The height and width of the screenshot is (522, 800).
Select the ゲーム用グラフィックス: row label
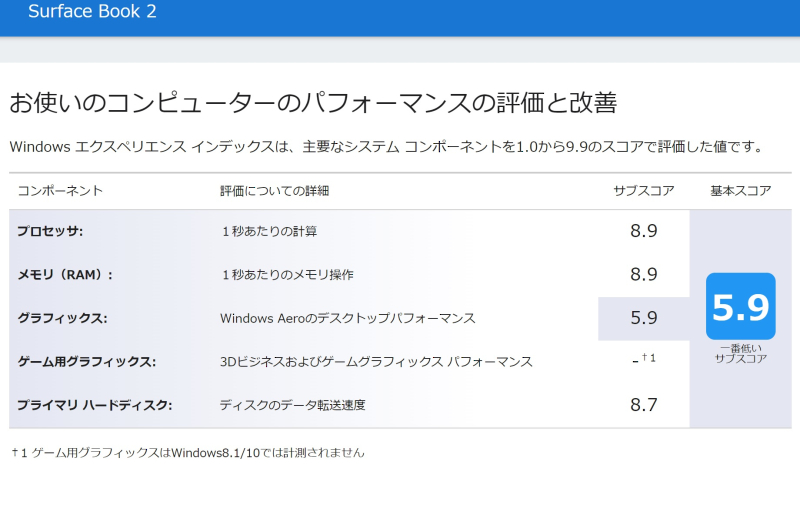click(x=87, y=362)
